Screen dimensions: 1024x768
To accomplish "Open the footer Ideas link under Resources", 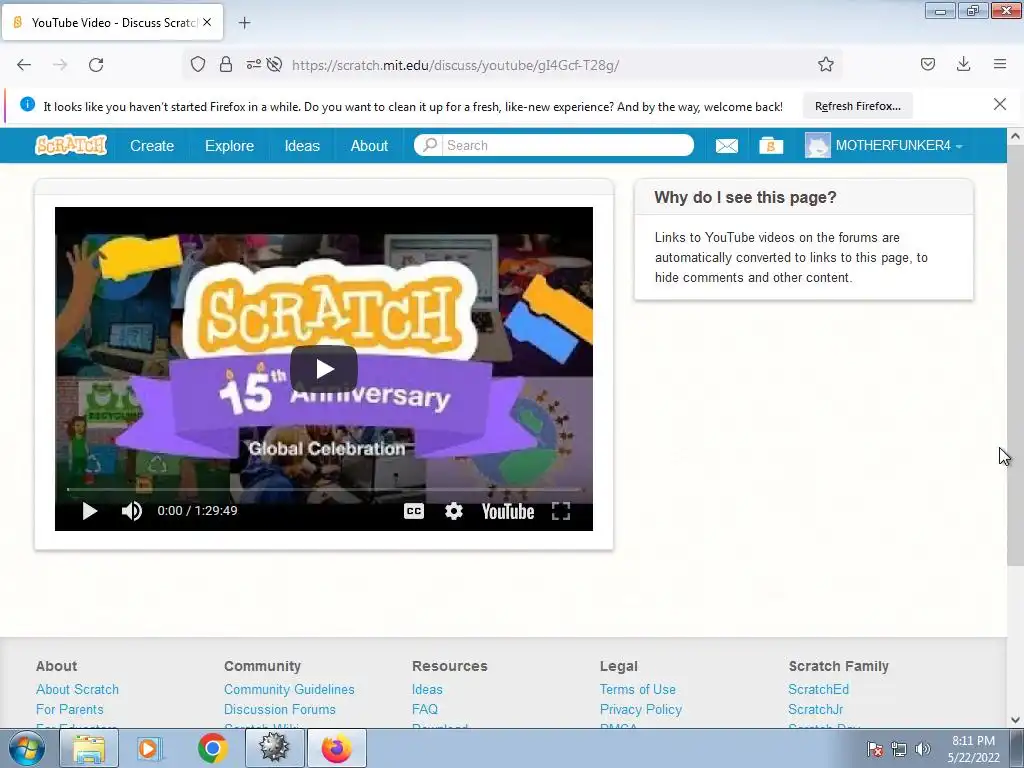I will (427, 690).
